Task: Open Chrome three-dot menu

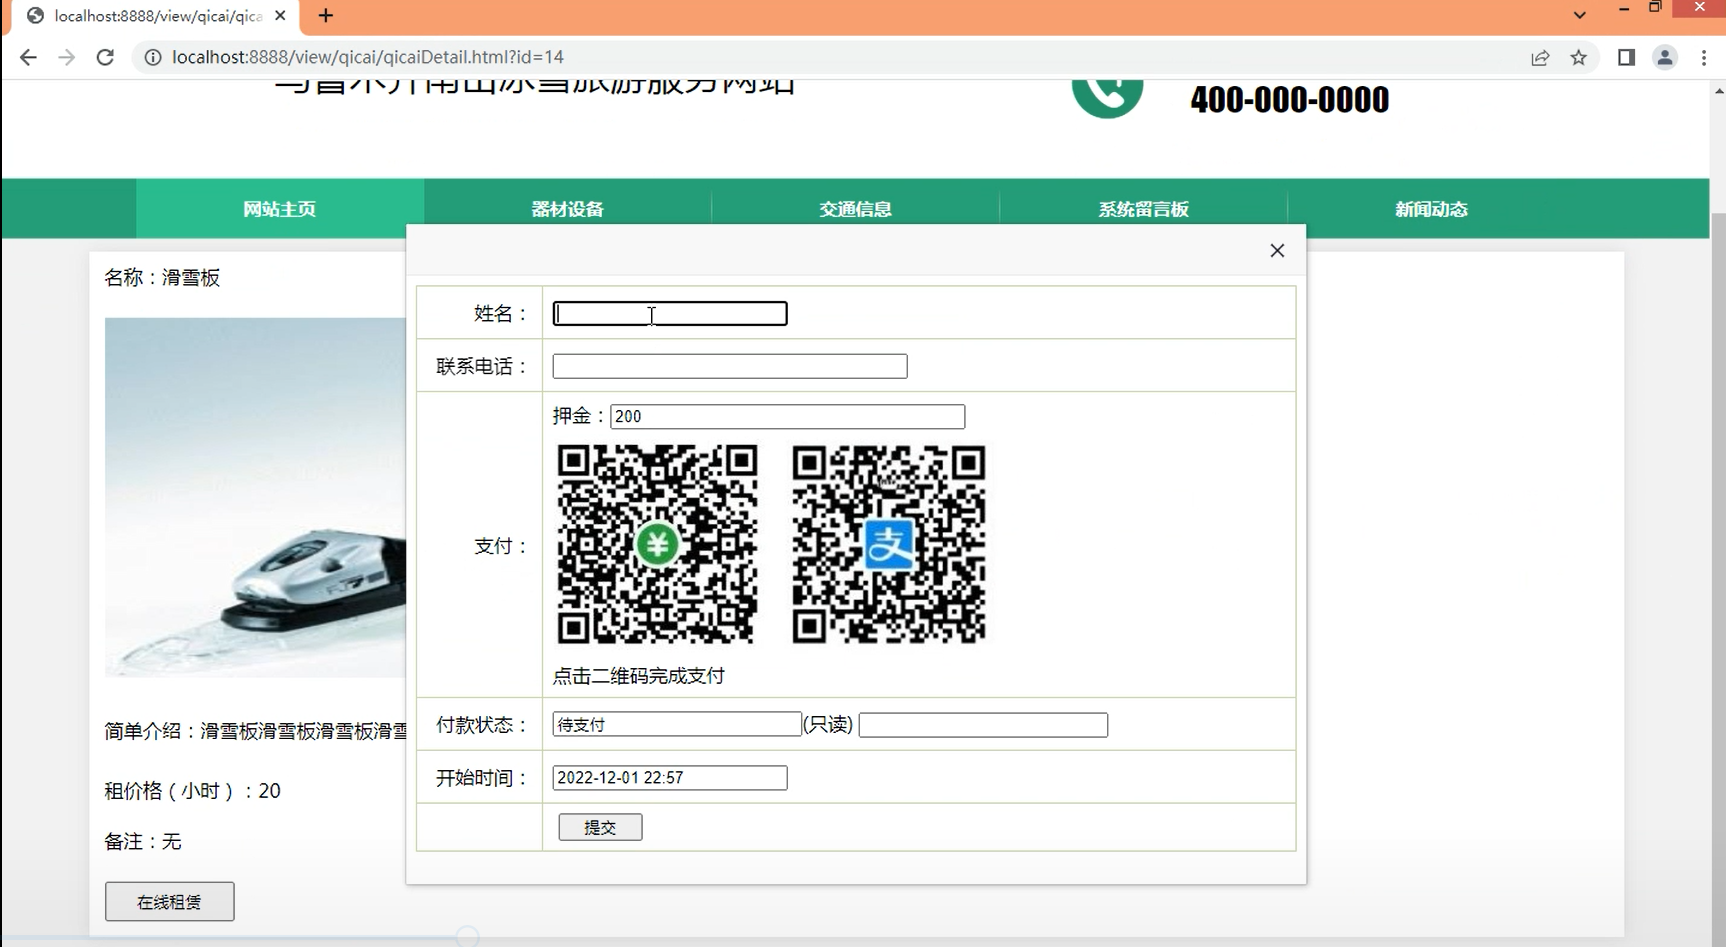Action: [x=1704, y=57]
